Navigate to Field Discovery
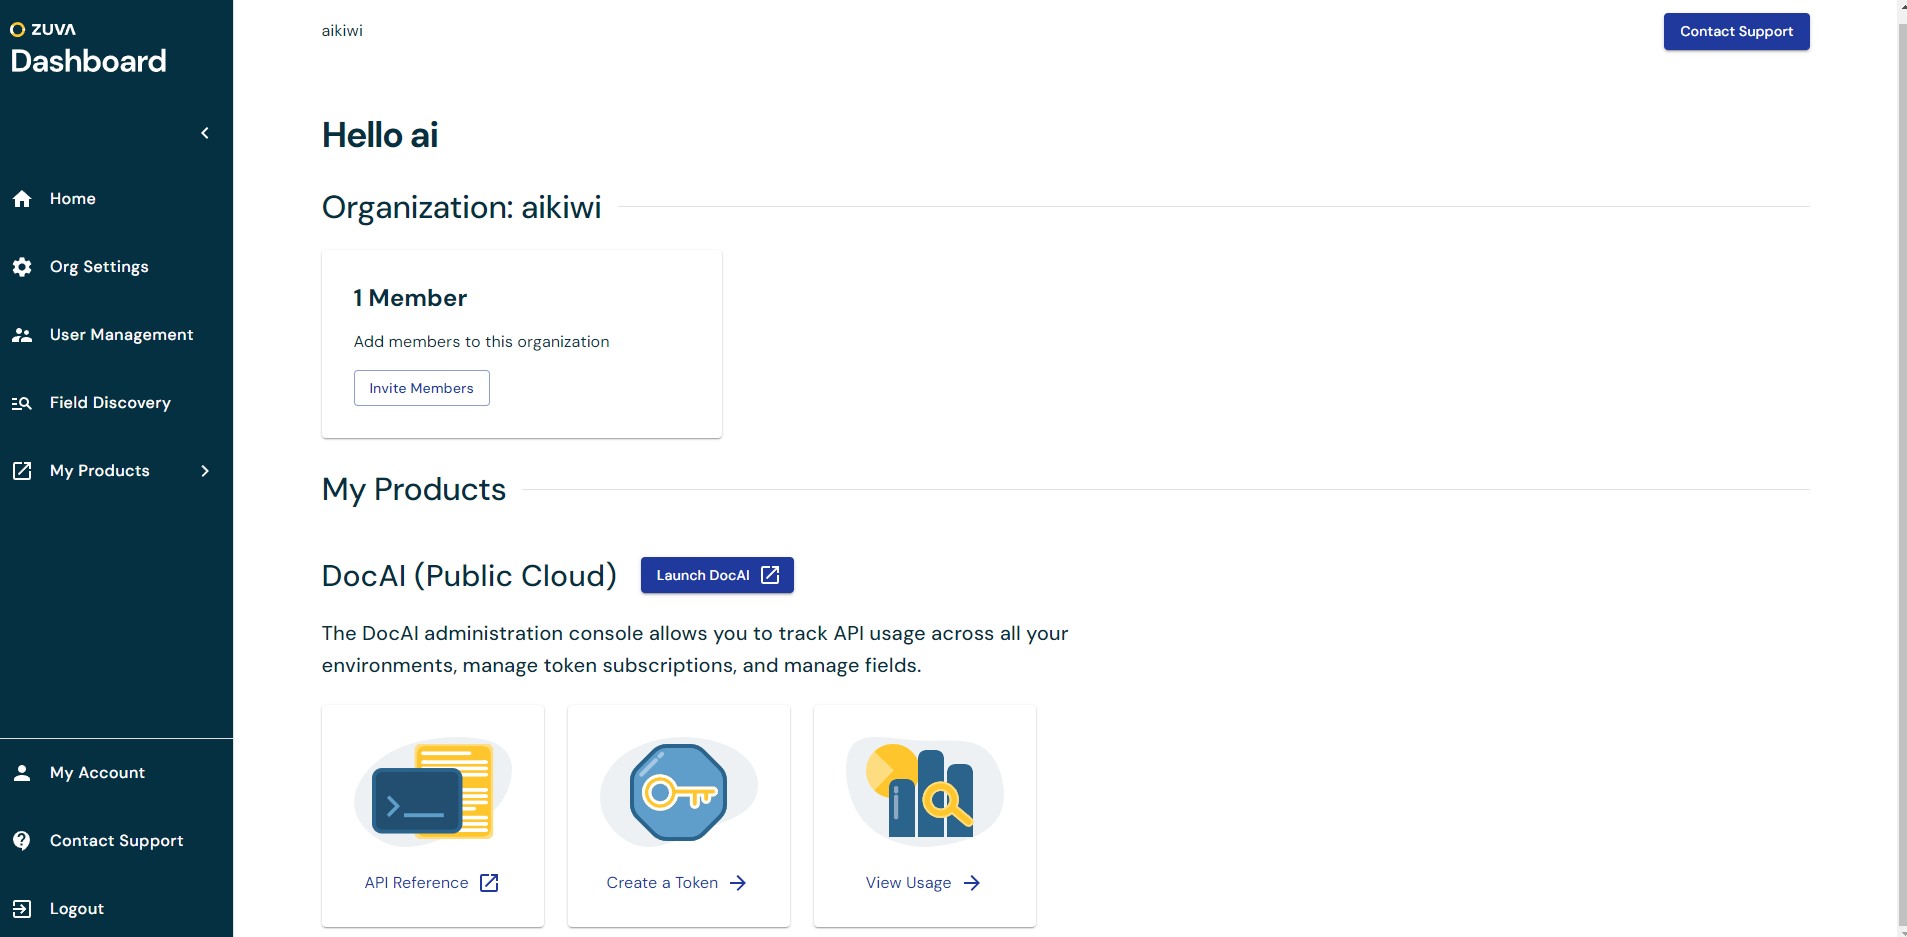The height and width of the screenshot is (937, 1907). click(x=110, y=403)
